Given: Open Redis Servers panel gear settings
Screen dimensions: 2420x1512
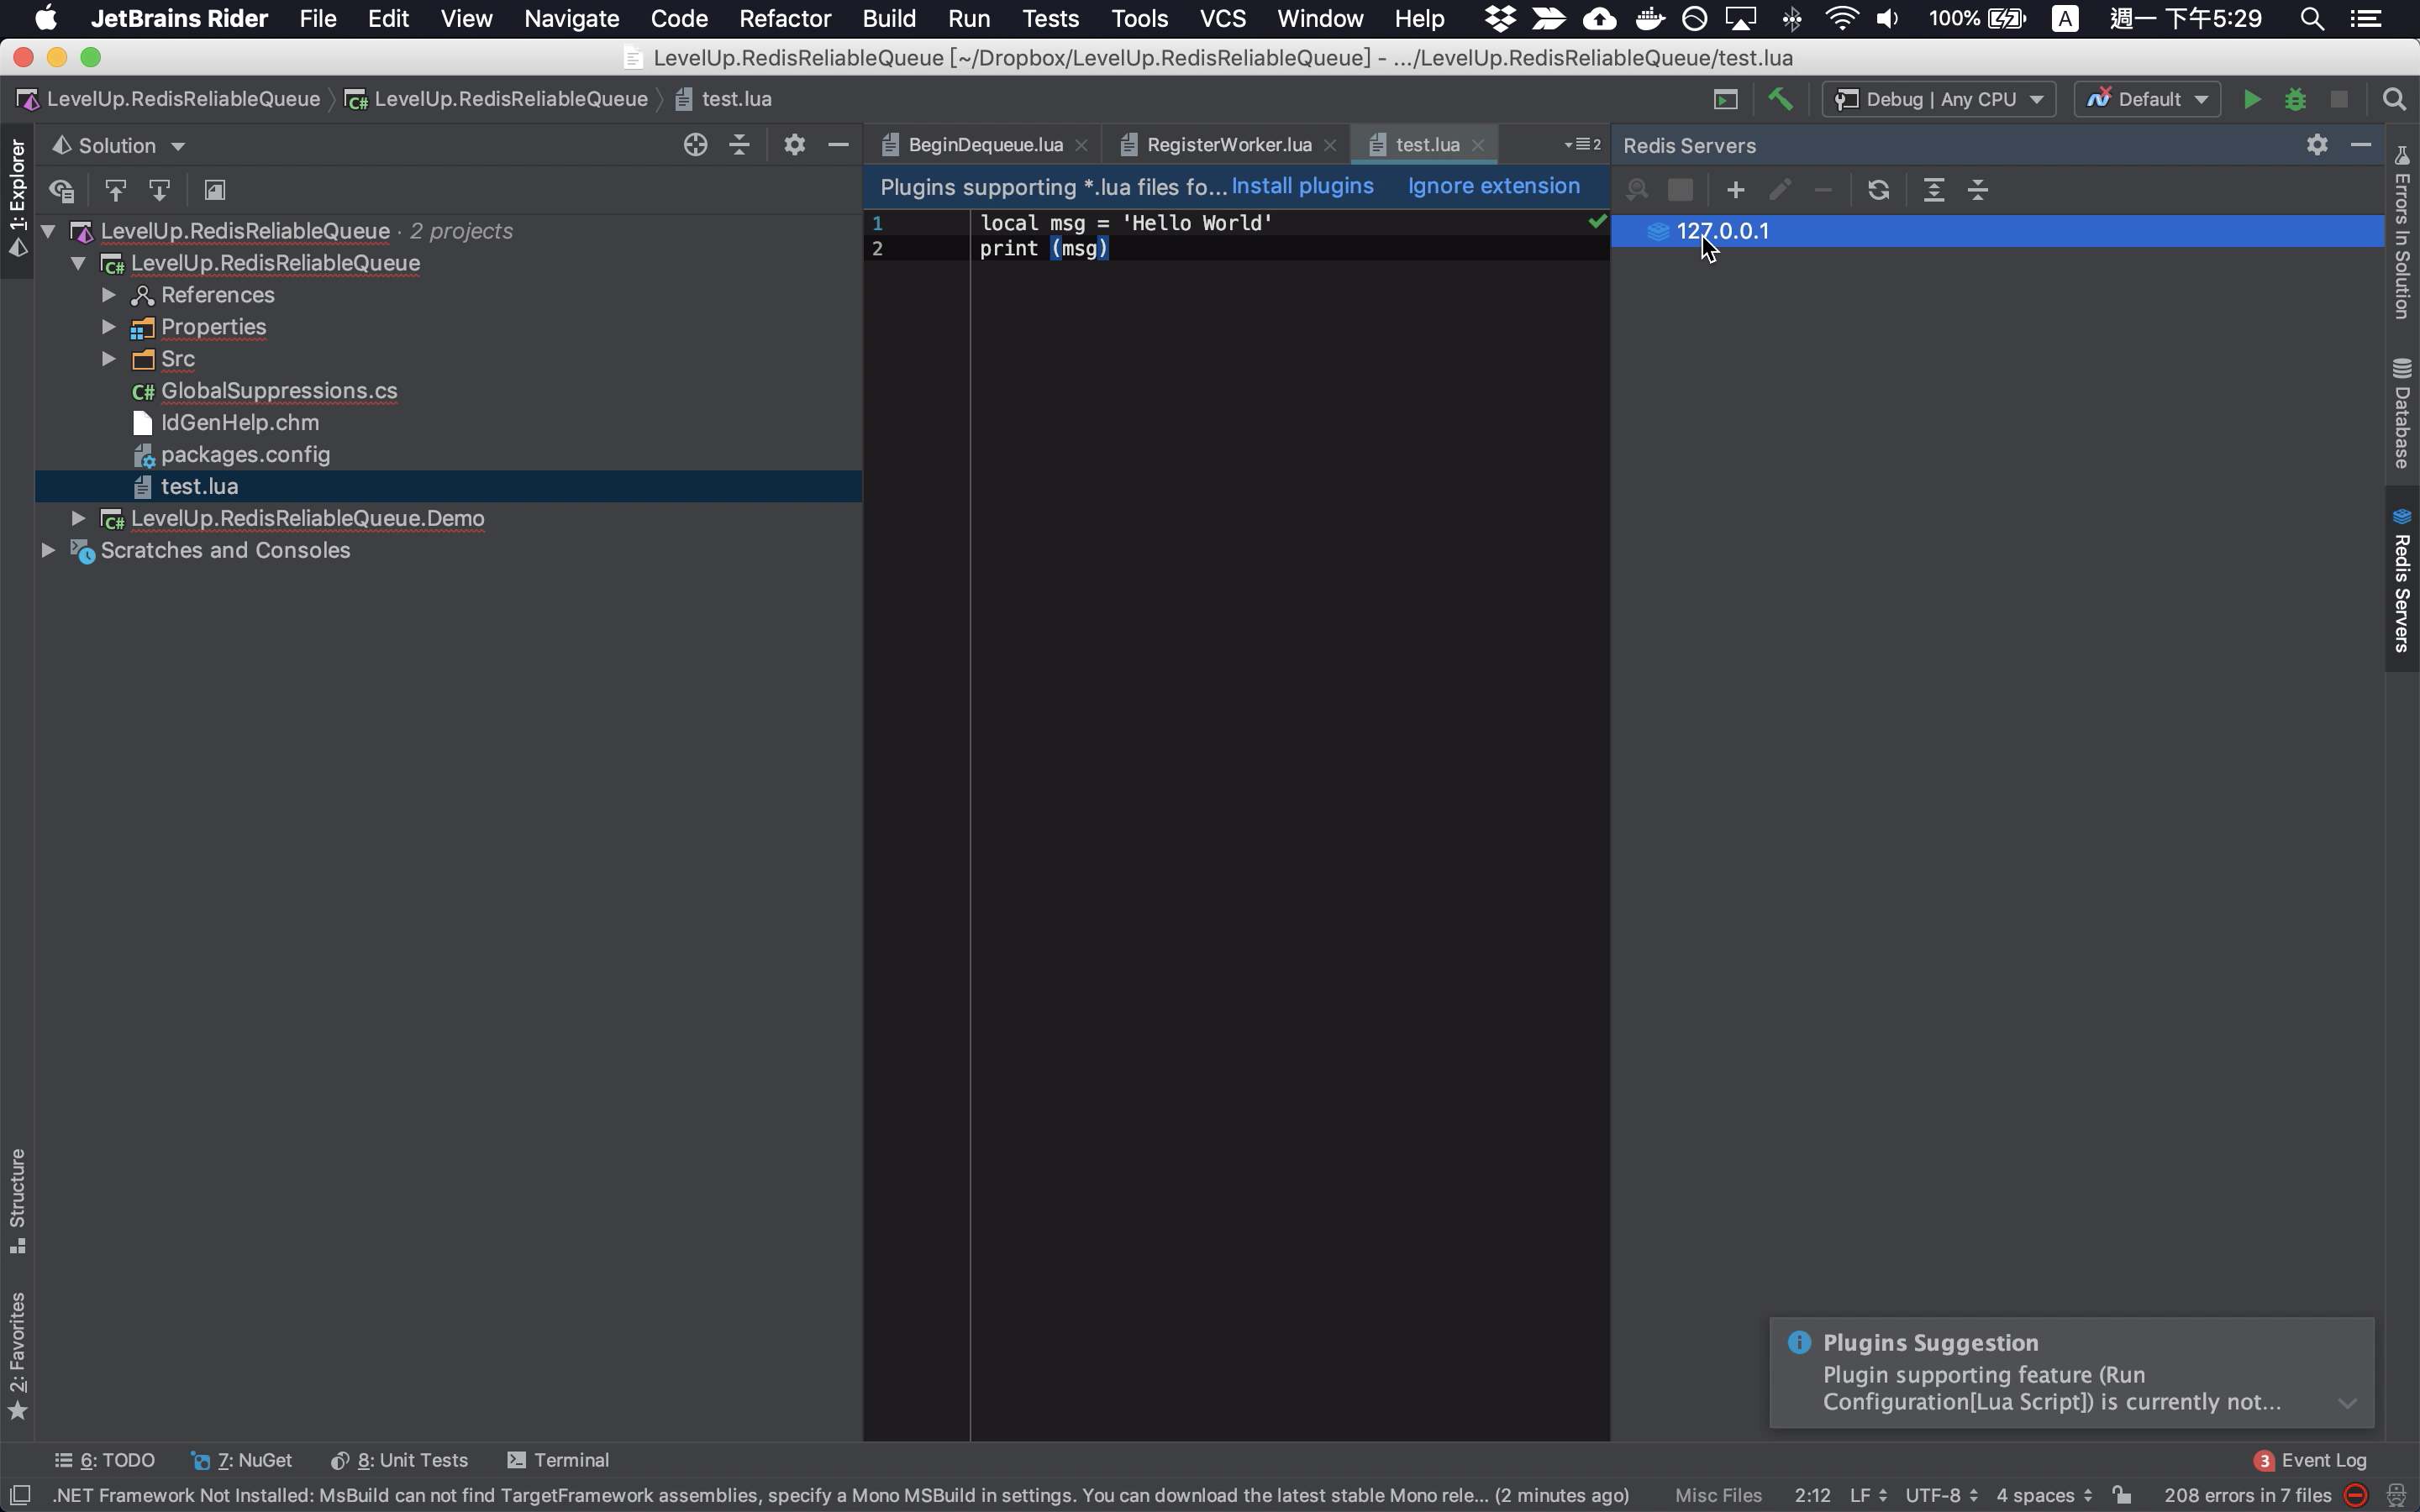Looking at the screenshot, I should coord(2317,145).
